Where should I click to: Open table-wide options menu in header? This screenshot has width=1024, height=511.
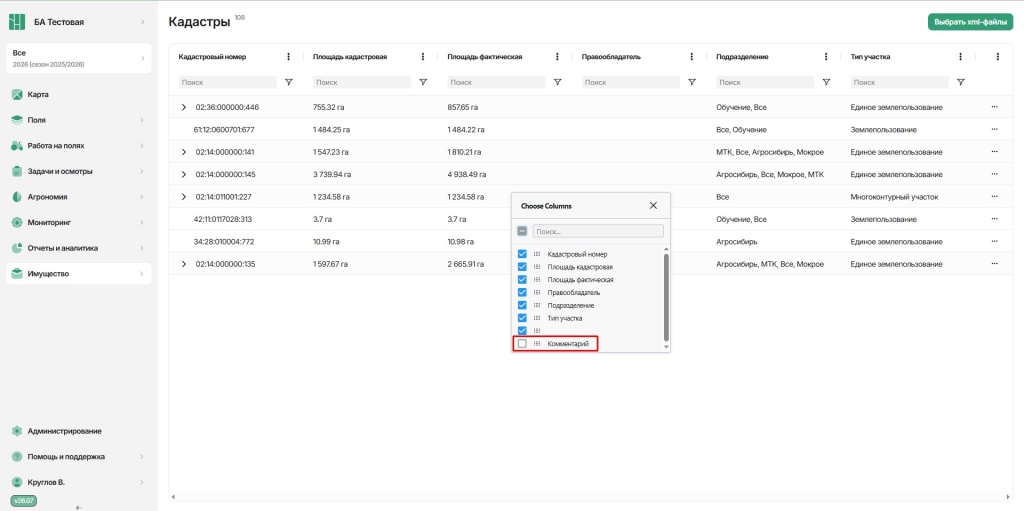click(997, 57)
